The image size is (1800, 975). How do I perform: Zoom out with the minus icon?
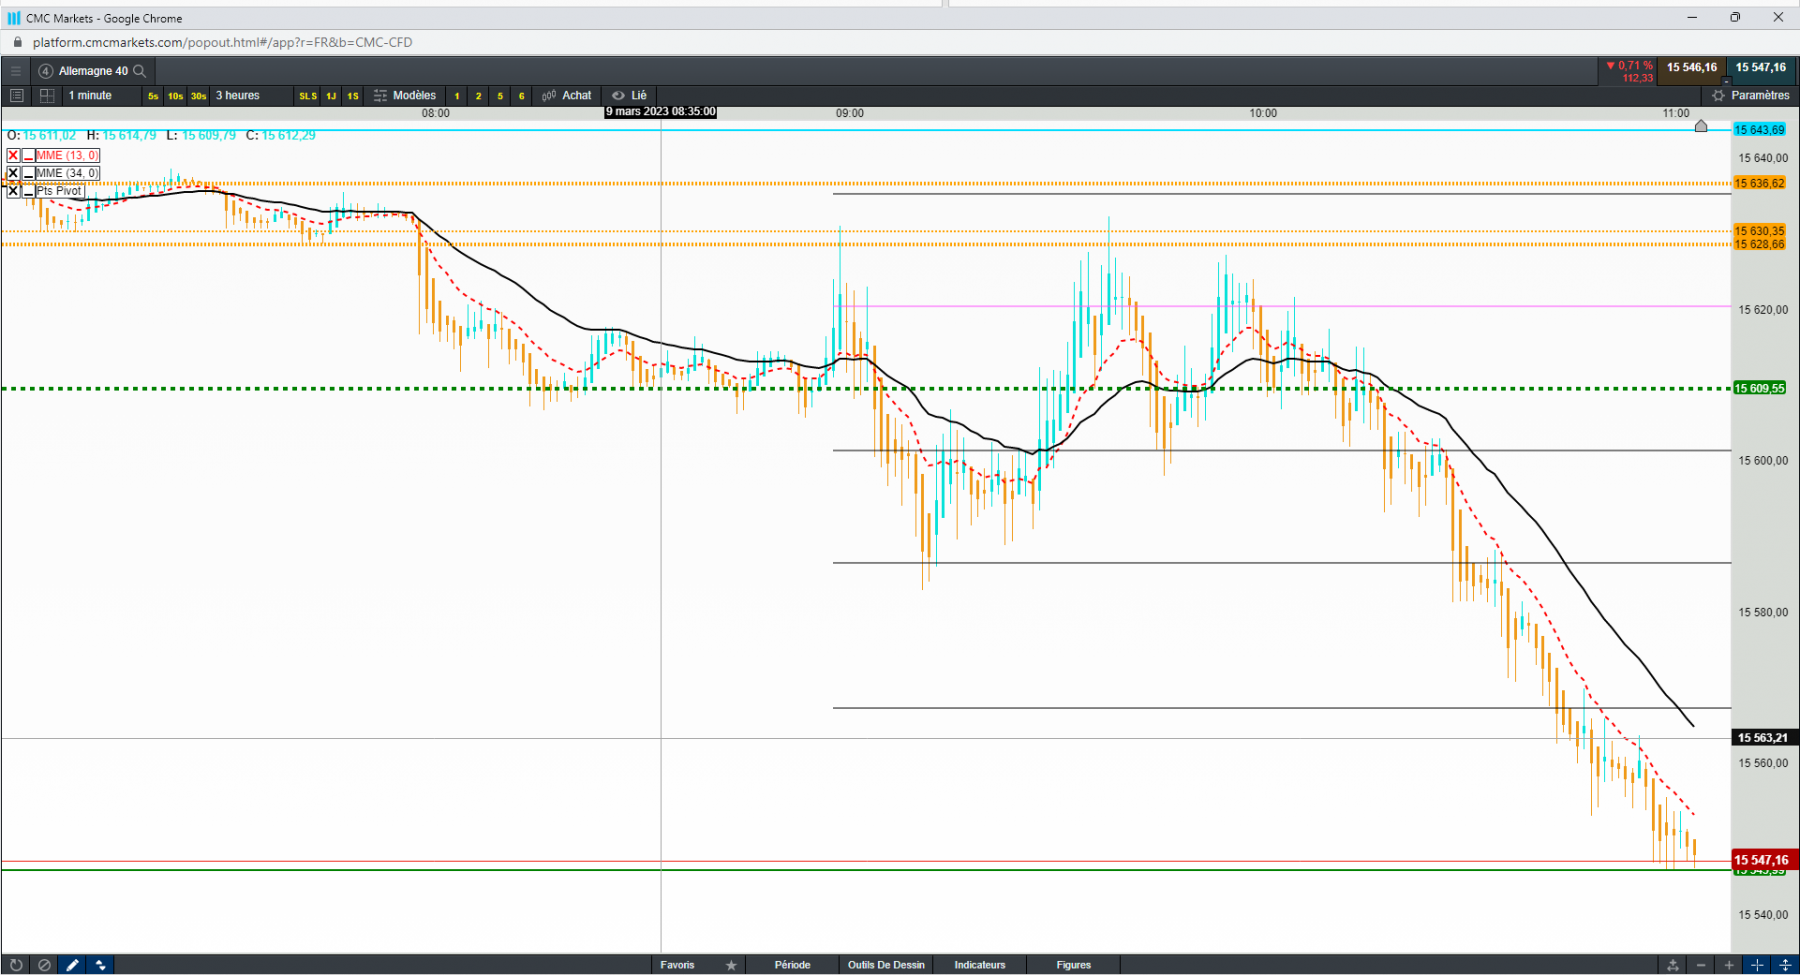[1701, 965]
